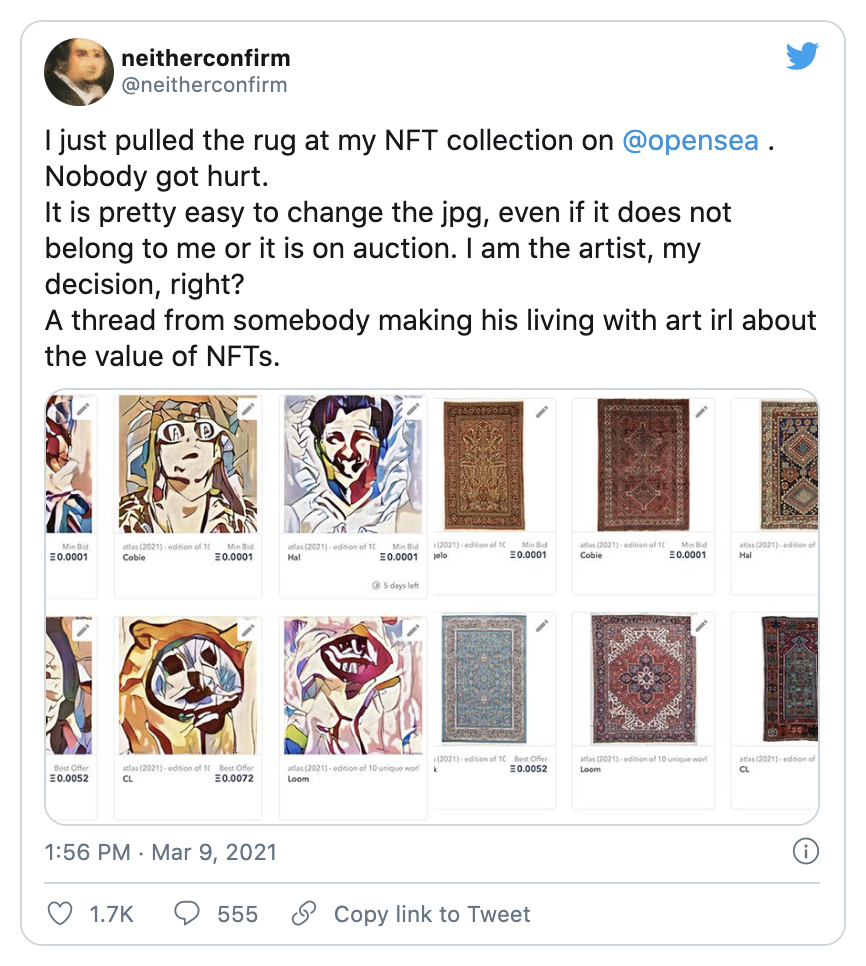Select Copy link to Tweet
The height and width of the screenshot is (966, 866).
tap(432, 914)
